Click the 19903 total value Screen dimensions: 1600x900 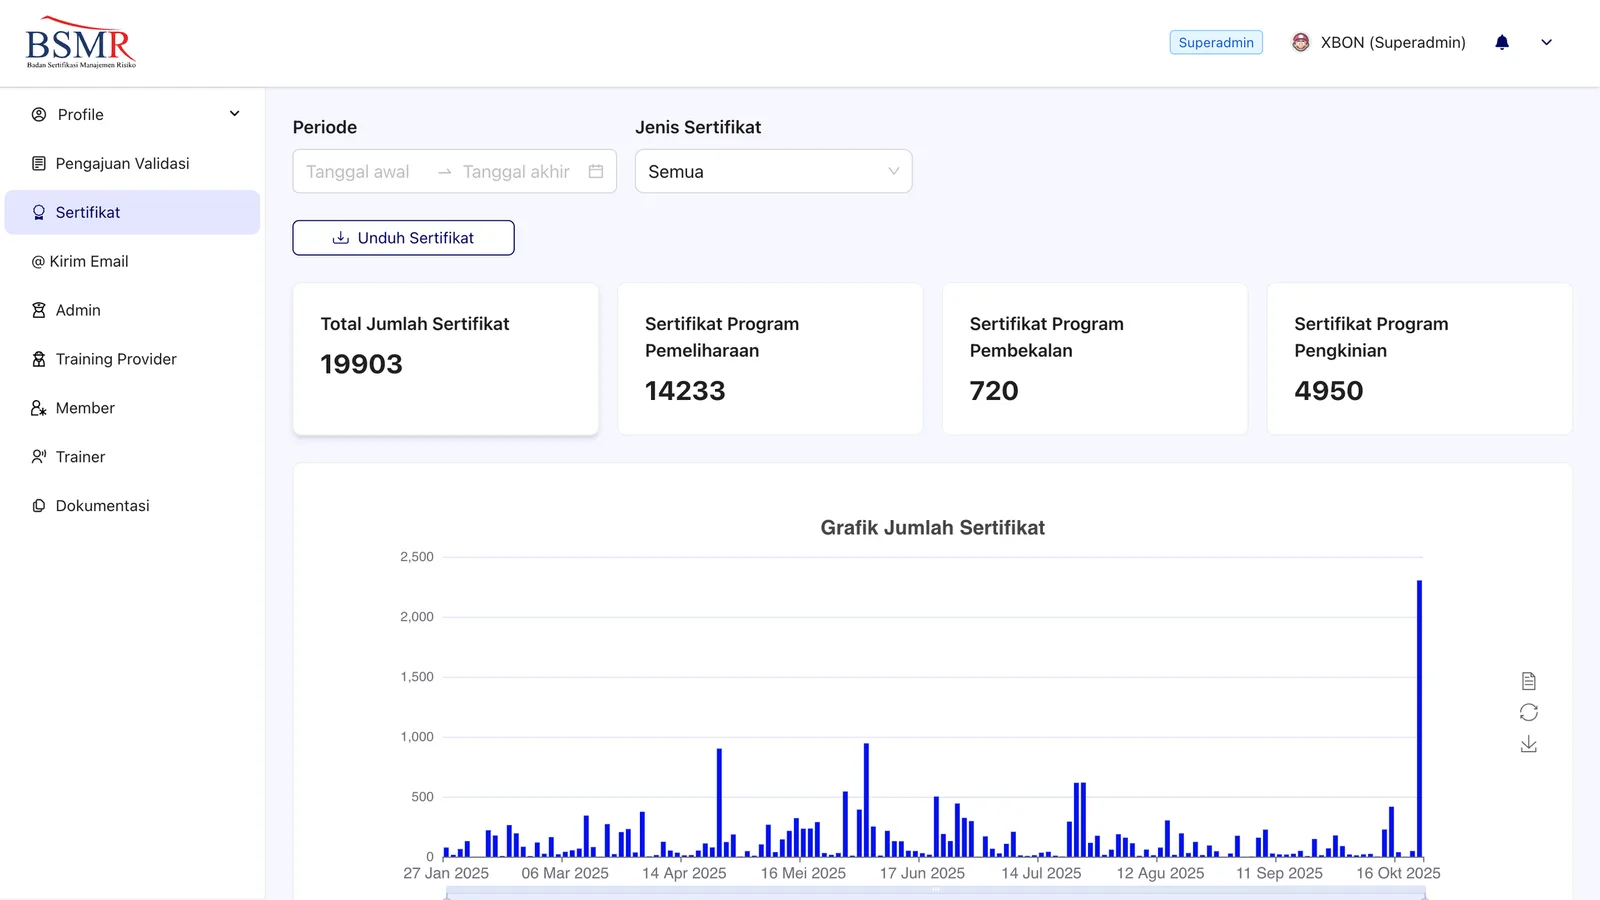point(361,364)
